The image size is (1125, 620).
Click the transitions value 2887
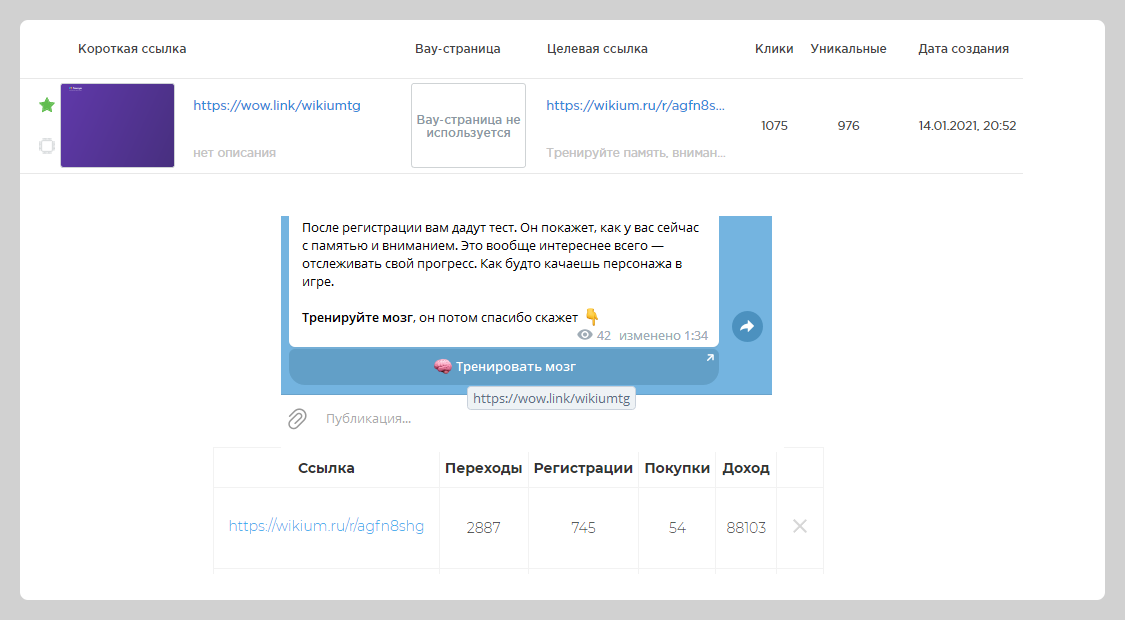click(484, 527)
